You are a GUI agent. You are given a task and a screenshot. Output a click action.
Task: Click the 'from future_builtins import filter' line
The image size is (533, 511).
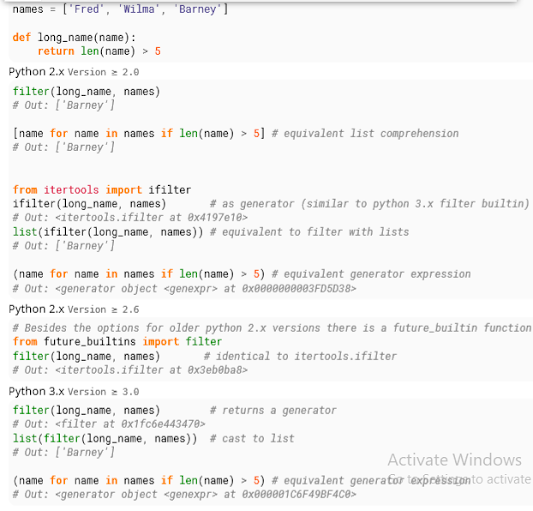pos(117,341)
